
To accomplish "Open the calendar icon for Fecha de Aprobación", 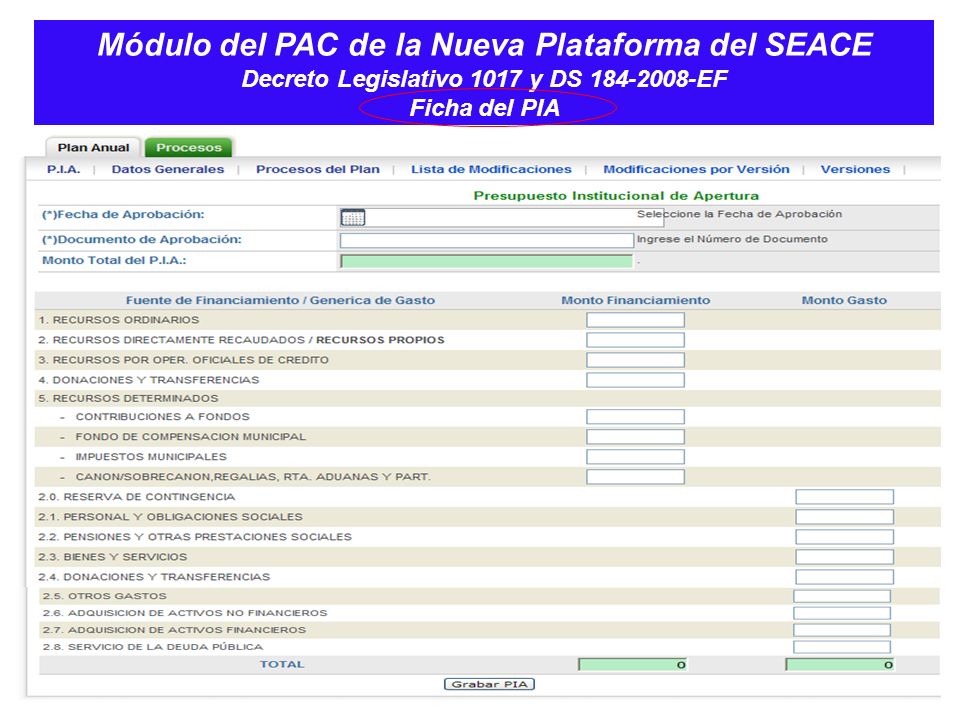I will tap(353, 217).
